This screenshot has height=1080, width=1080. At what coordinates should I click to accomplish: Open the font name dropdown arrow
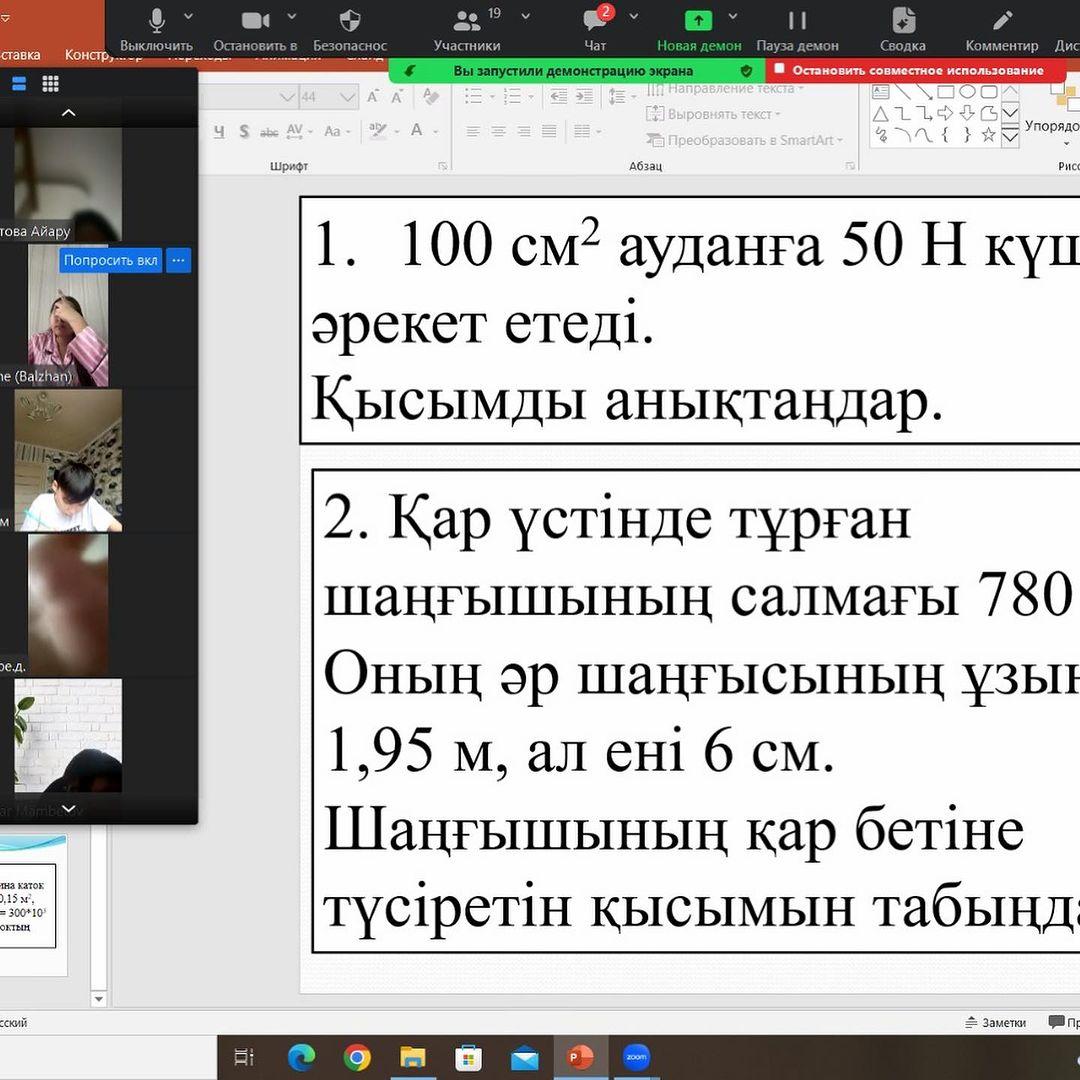click(288, 98)
